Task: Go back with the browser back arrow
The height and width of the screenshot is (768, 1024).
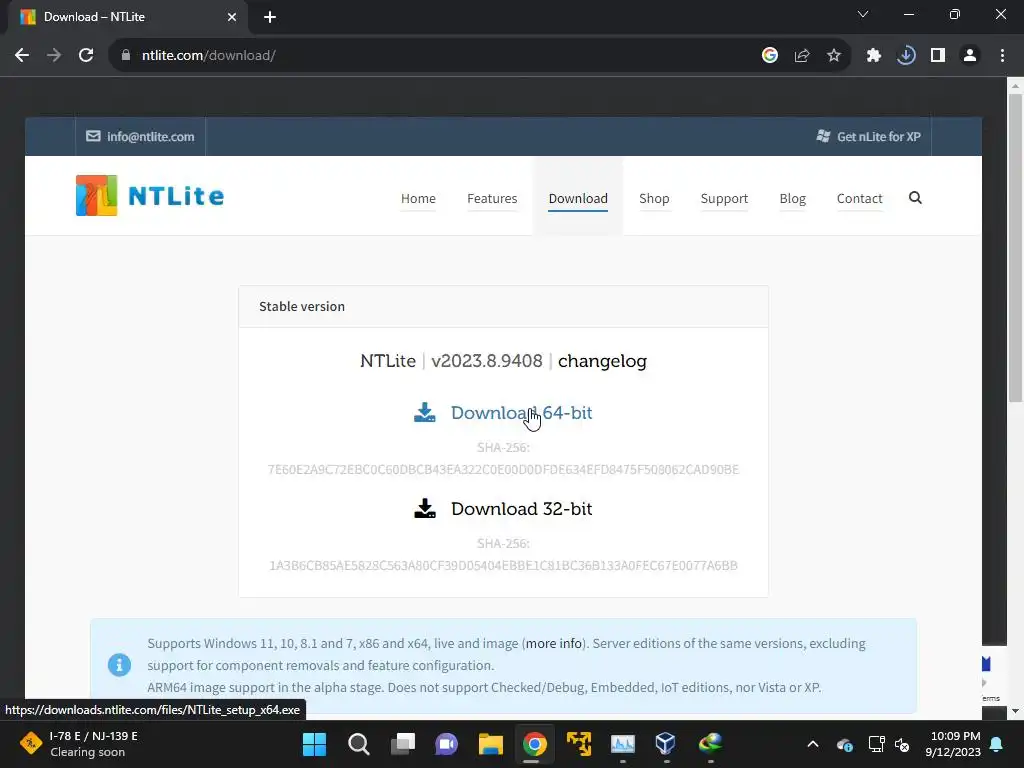Action: pyautogui.click(x=22, y=56)
